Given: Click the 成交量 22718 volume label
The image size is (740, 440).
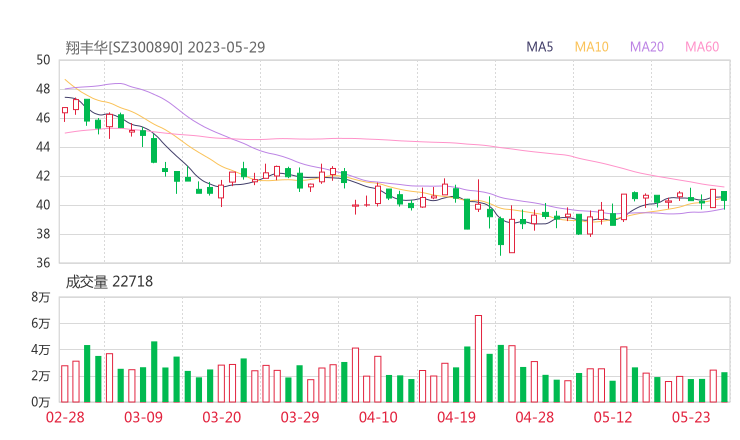Looking at the screenshot, I should 109,281.
